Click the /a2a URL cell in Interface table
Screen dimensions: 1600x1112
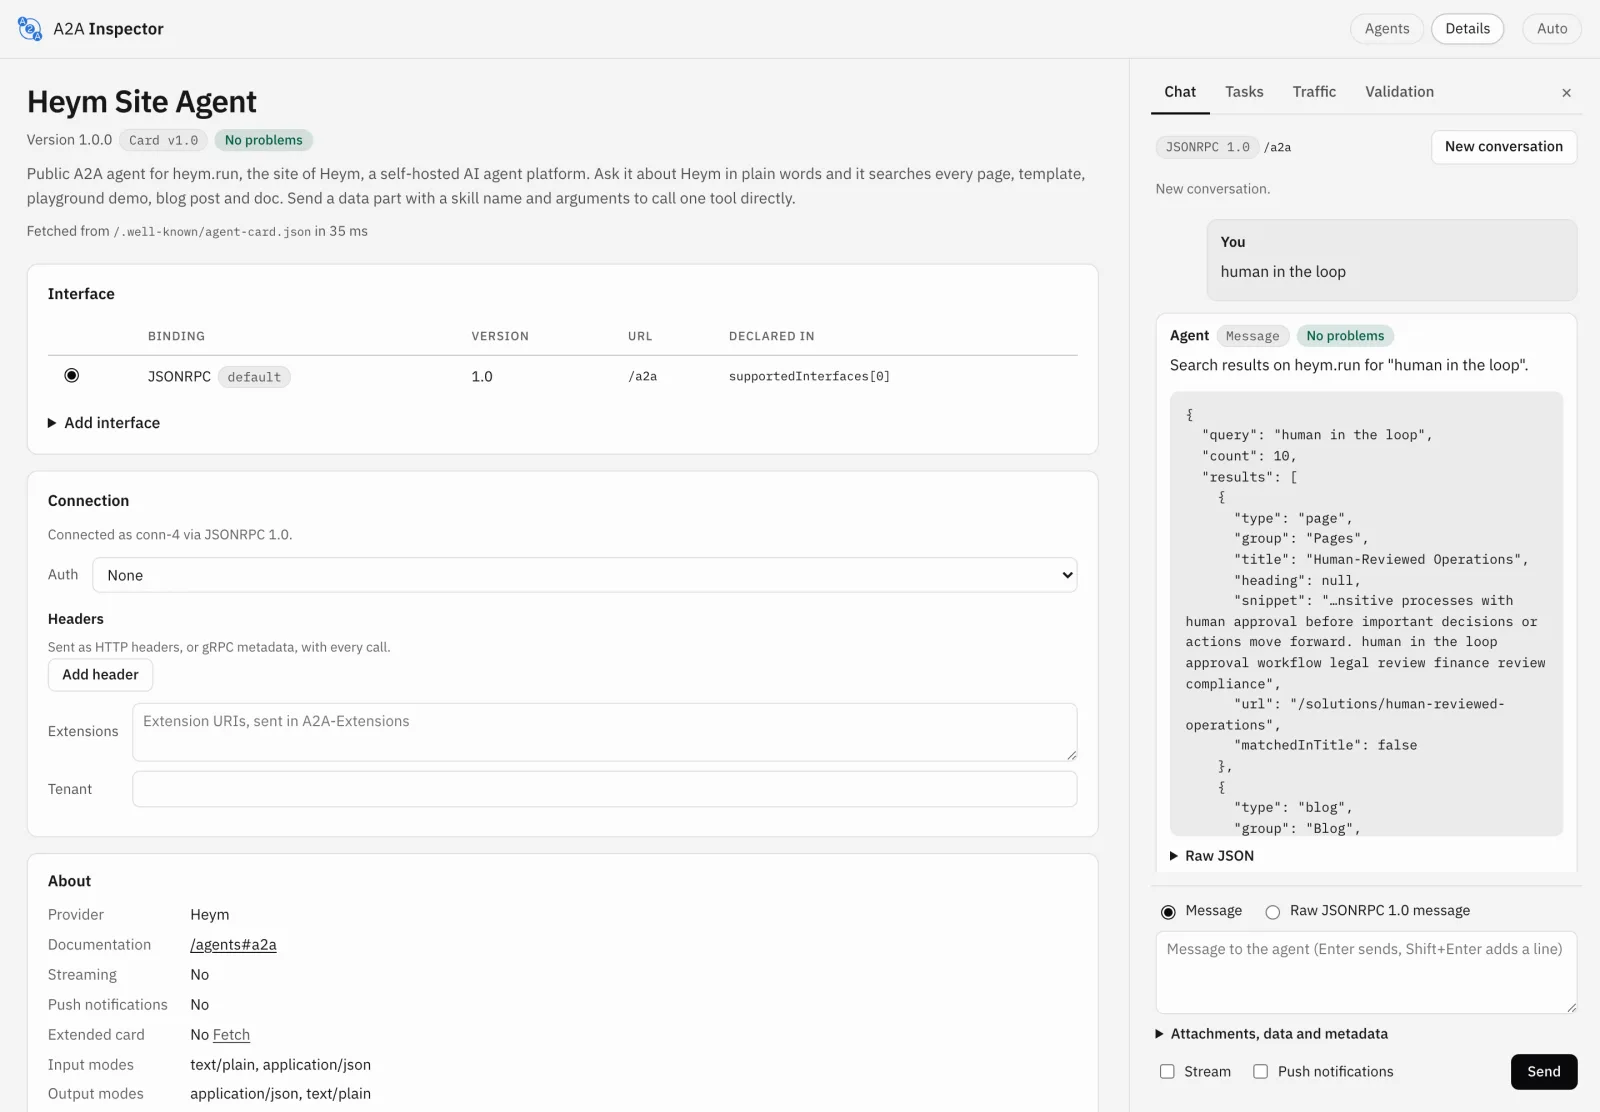click(x=642, y=377)
